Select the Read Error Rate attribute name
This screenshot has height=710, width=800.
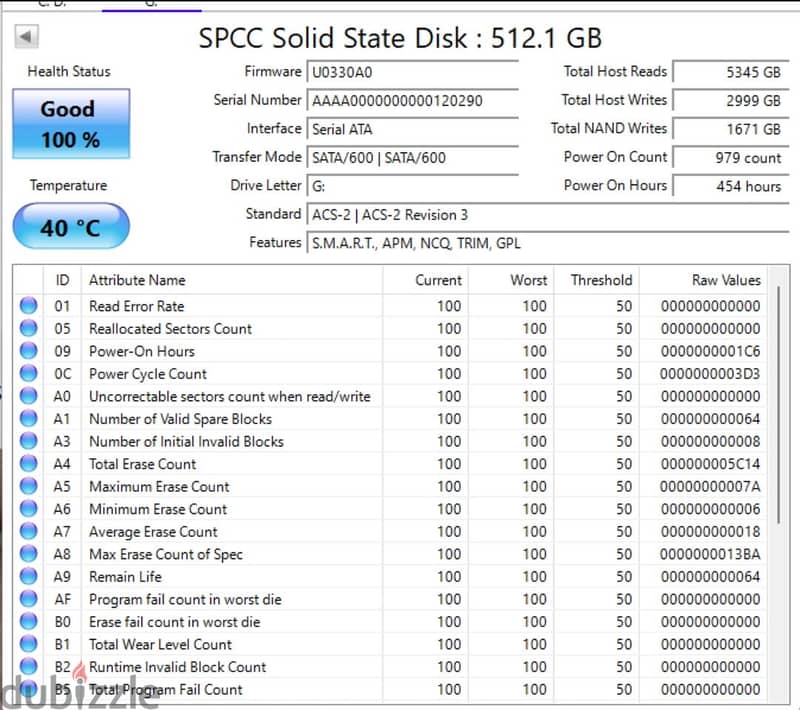pos(136,306)
